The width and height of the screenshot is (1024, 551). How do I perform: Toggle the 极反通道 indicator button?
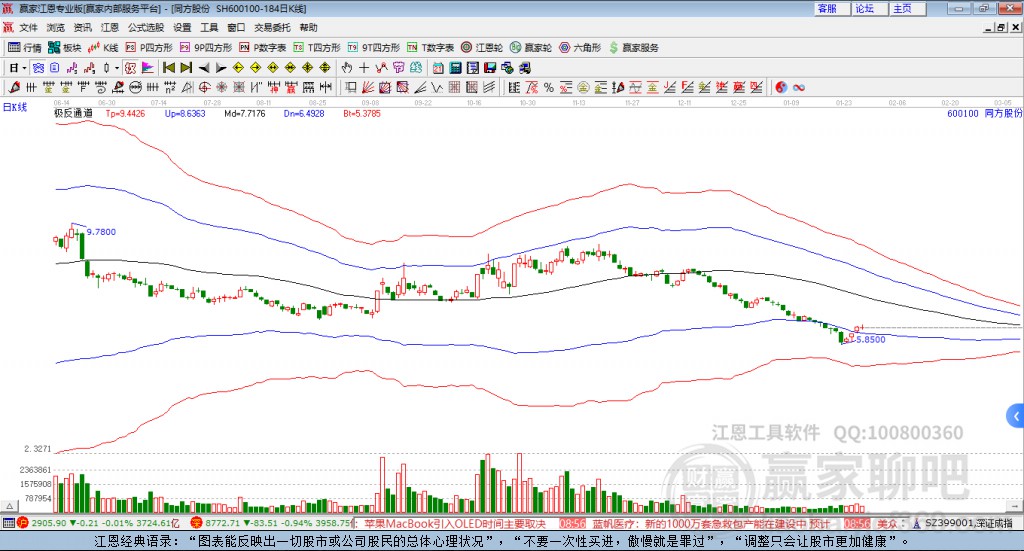coord(73,114)
